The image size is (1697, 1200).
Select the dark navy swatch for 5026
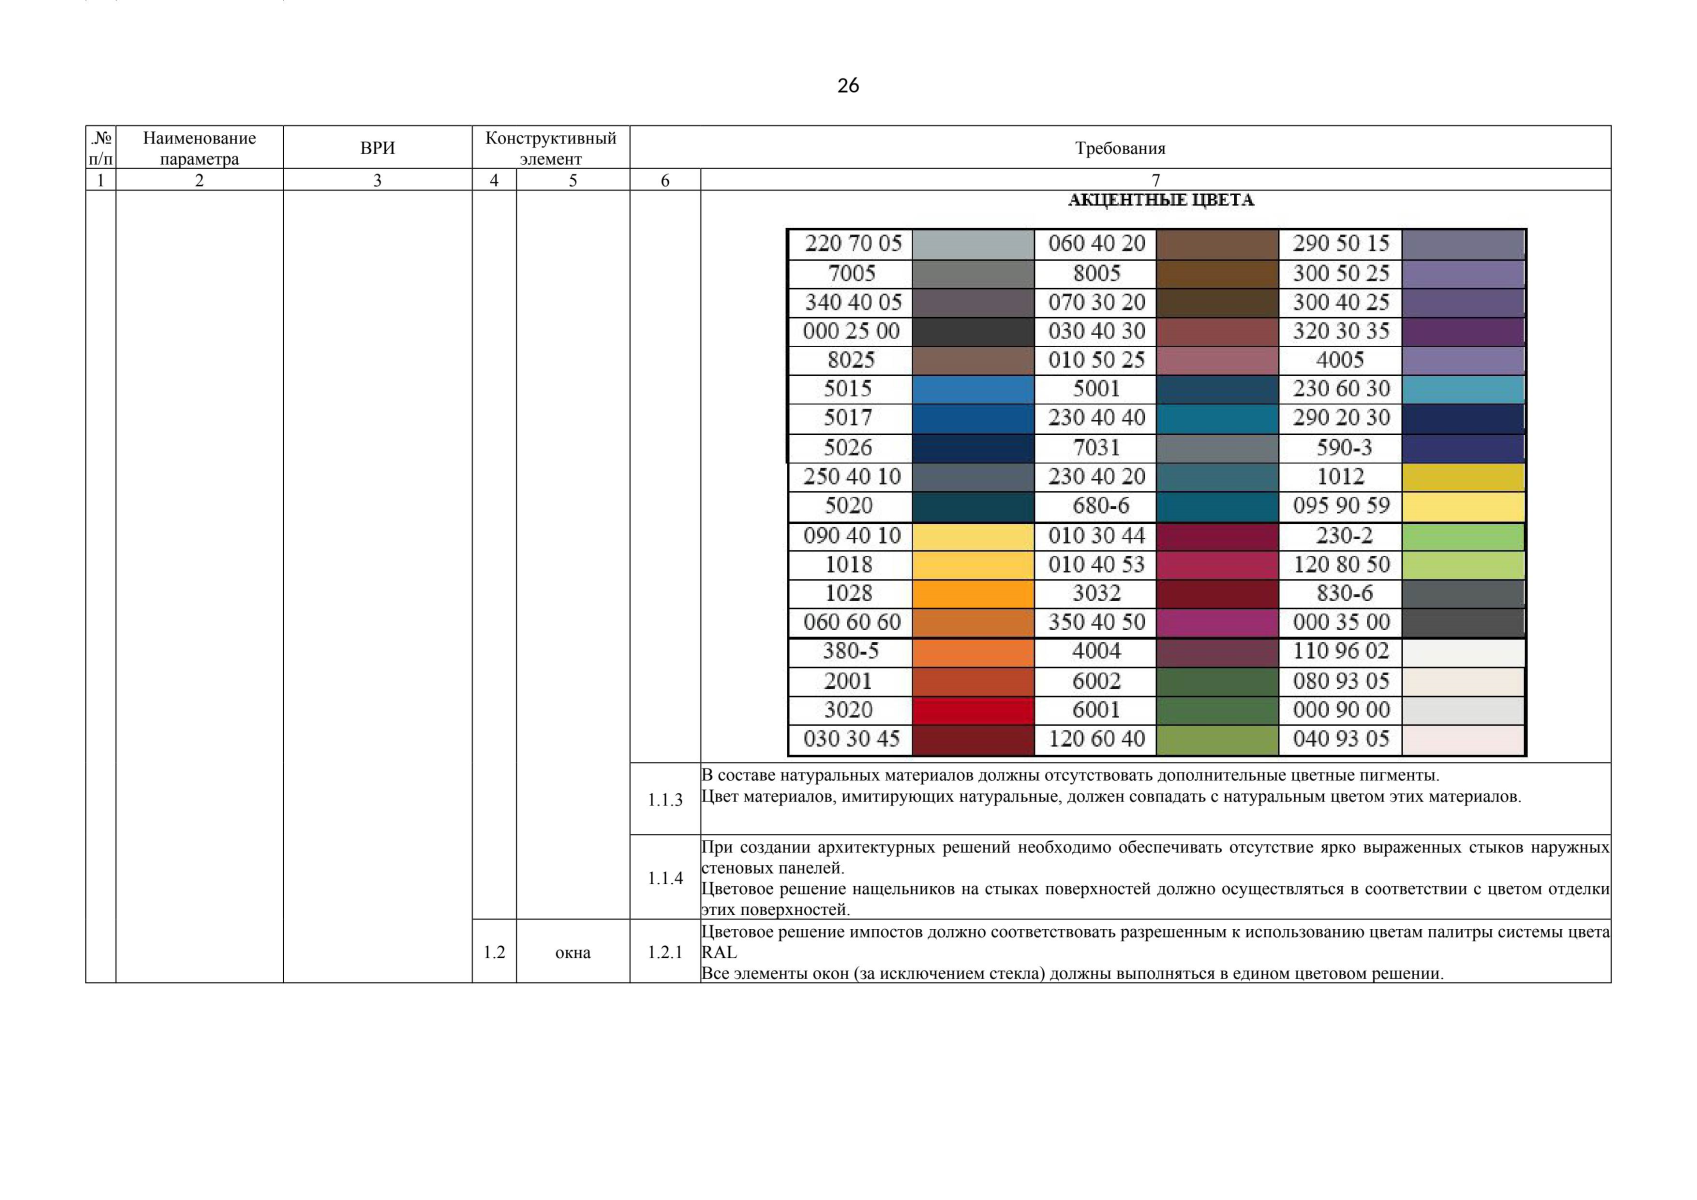972,448
